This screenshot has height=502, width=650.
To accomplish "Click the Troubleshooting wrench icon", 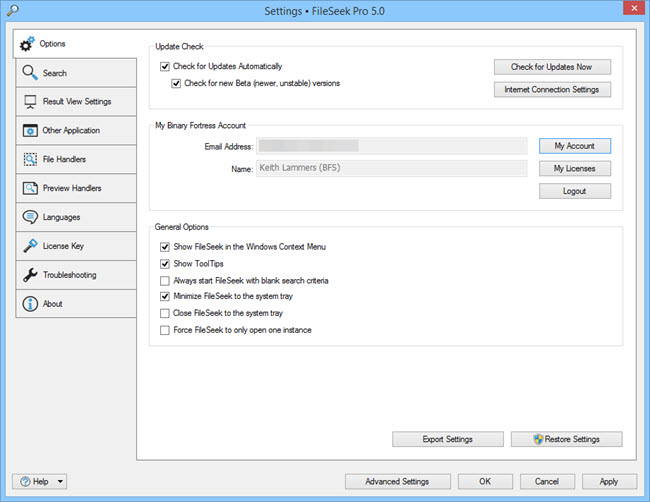I will 30,275.
